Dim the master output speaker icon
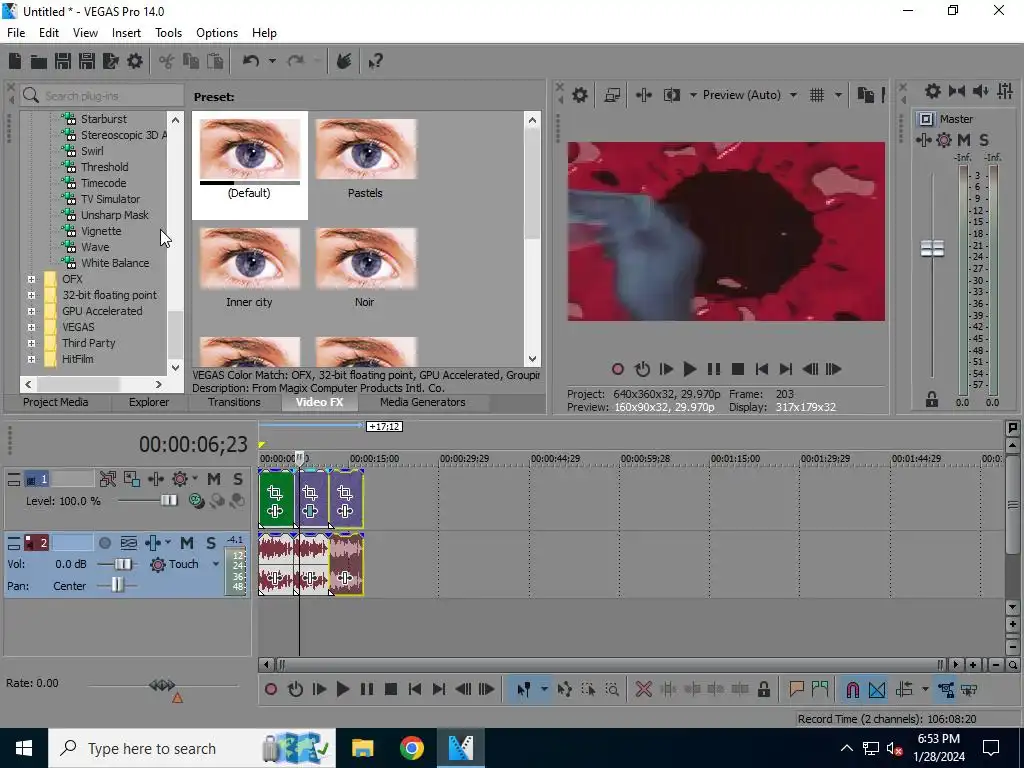The width and height of the screenshot is (1024, 768). click(x=980, y=91)
